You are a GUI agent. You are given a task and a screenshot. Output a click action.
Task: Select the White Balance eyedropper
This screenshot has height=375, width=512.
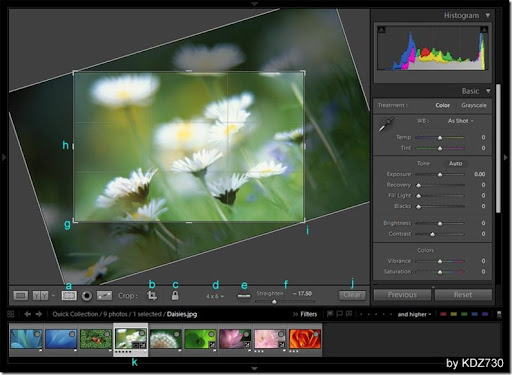tap(386, 124)
